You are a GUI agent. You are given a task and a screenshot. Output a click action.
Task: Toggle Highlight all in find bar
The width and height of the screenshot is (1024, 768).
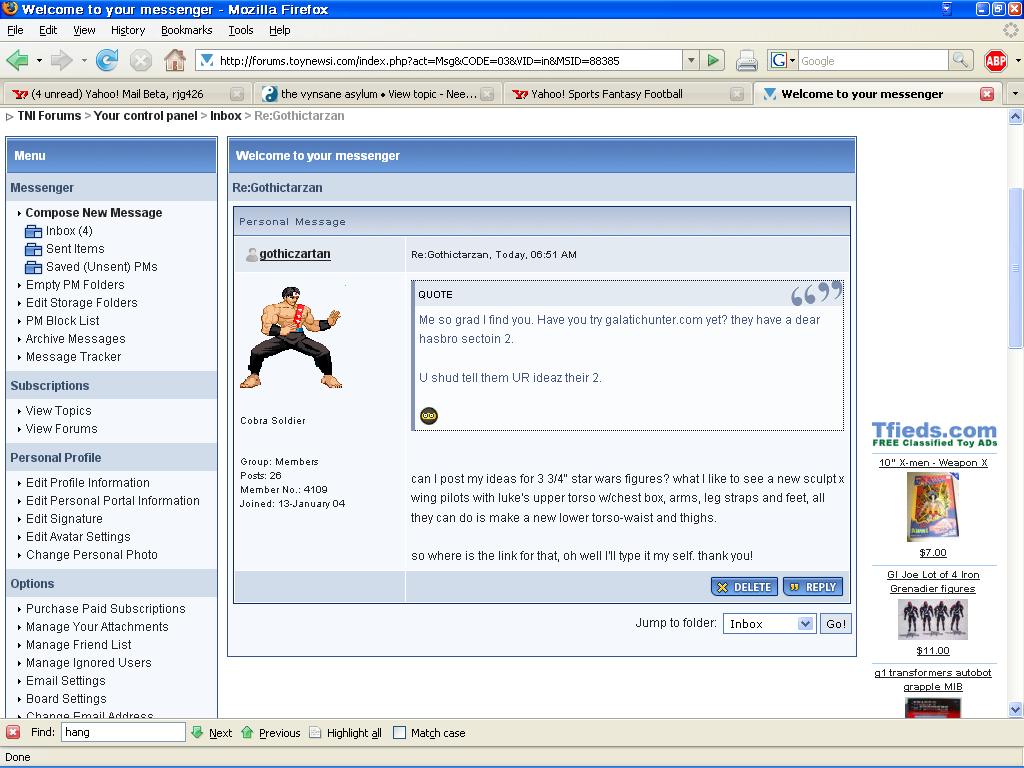345,733
